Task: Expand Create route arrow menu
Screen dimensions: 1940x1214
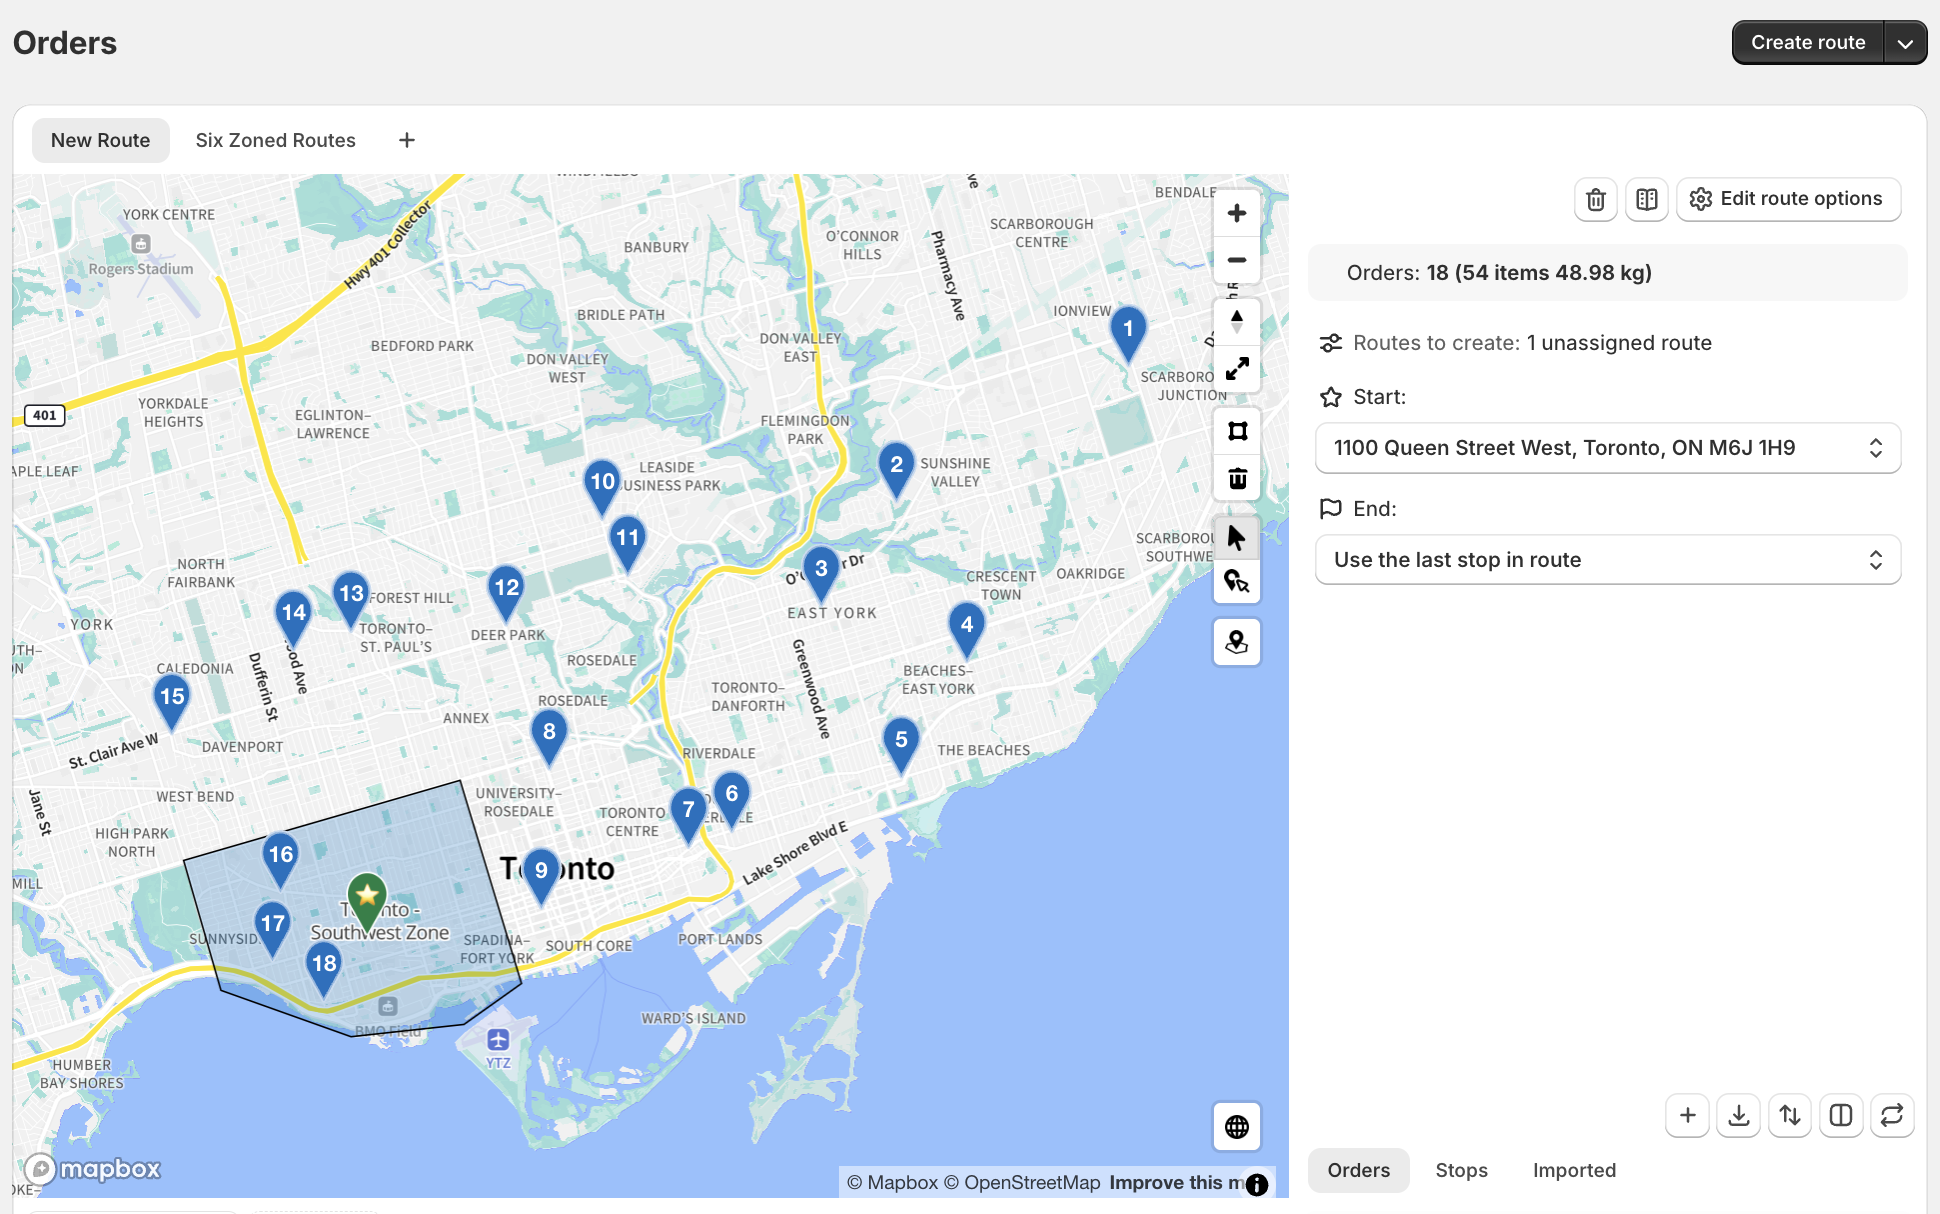Action: click(1905, 43)
